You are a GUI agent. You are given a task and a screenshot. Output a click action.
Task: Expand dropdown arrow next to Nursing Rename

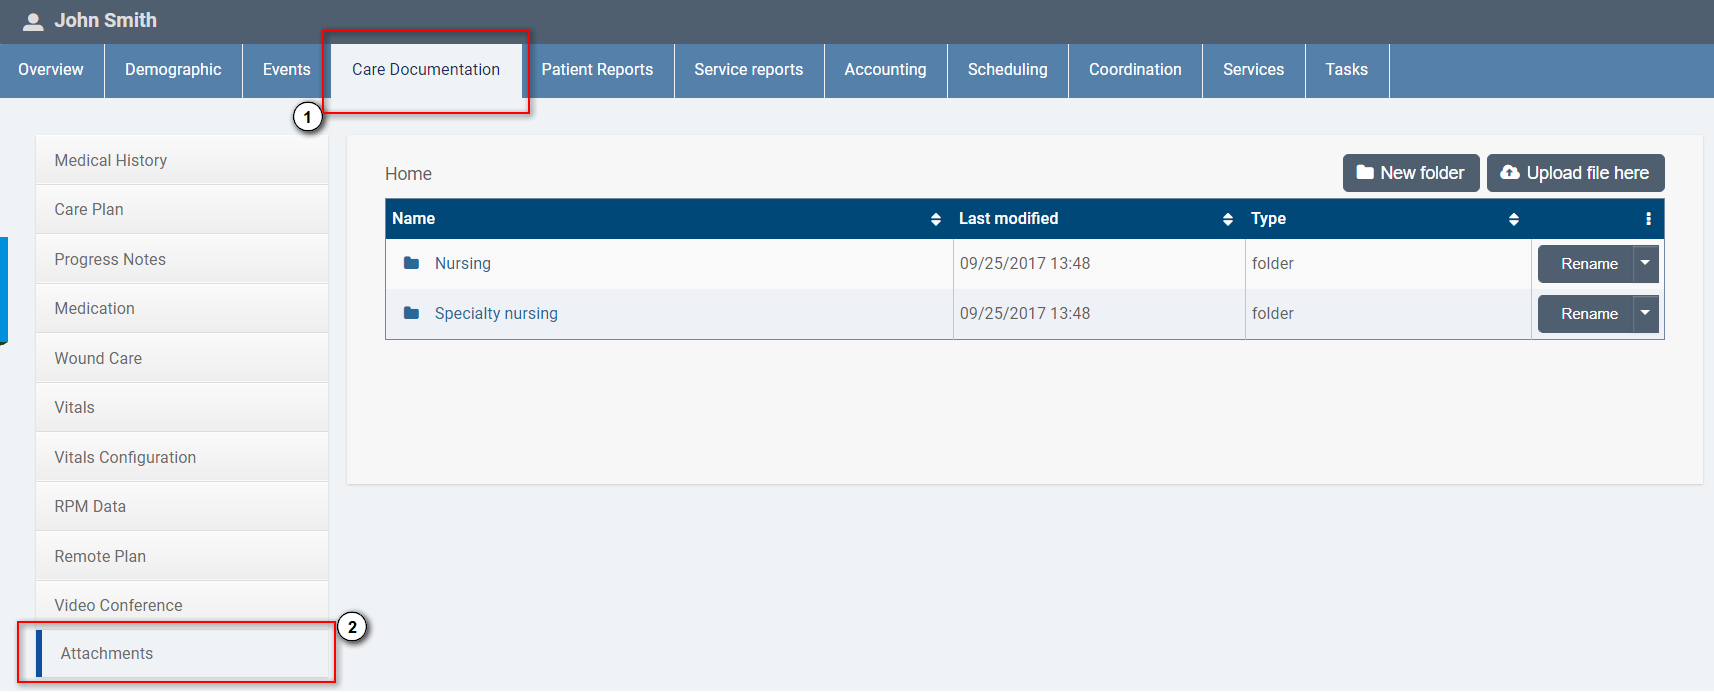[1645, 264]
